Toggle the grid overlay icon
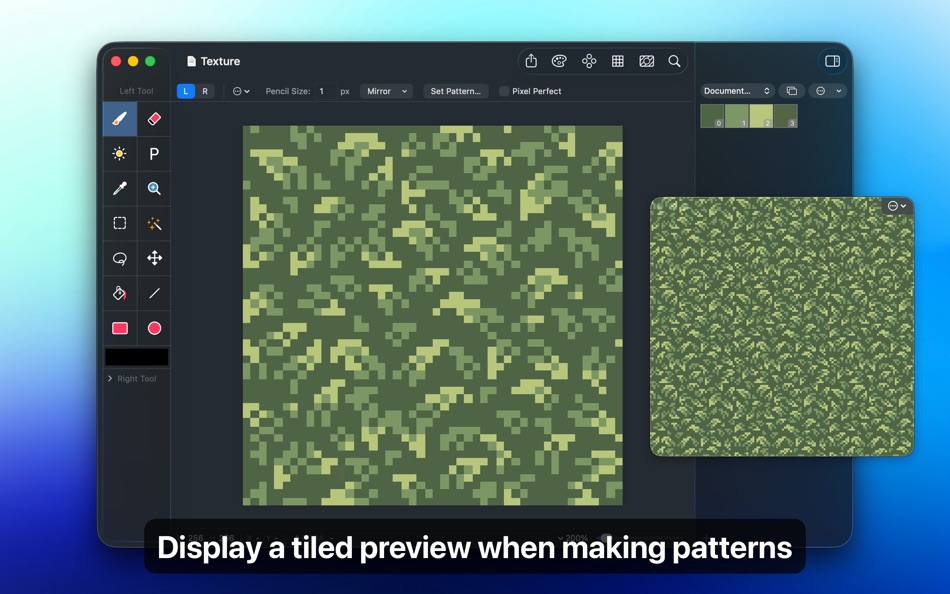 [x=618, y=60]
